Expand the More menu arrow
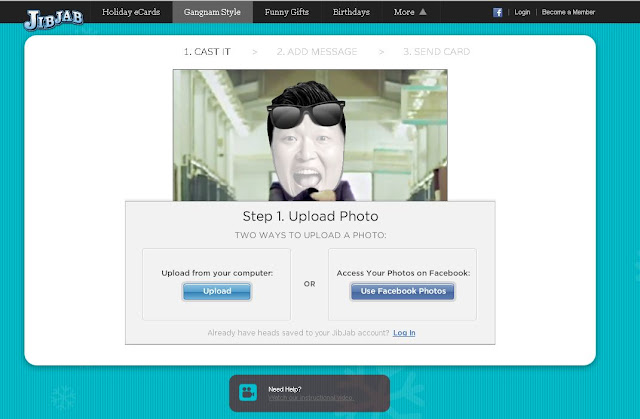The width and height of the screenshot is (640, 419). [x=423, y=12]
